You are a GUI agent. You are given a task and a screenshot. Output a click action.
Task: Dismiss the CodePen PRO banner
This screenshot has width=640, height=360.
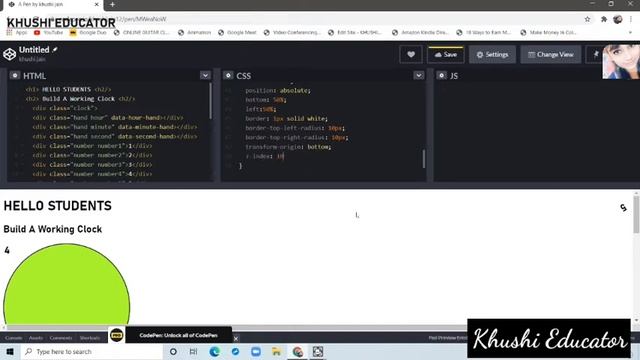[x=236, y=339]
